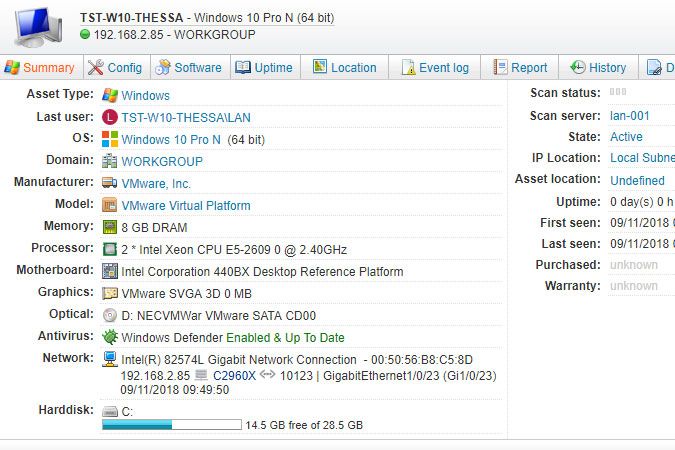The width and height of the screenshot is (675, 450).
Task: Open the History tab
Action: [x=598, y=67]
